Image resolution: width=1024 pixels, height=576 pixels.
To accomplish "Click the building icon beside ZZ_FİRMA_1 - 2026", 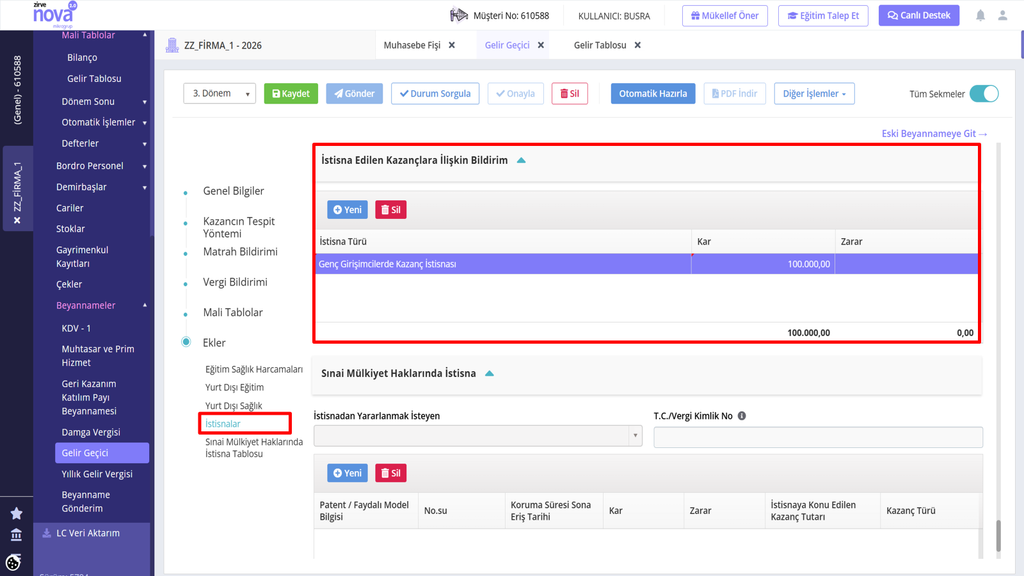I will pos(172,45).
